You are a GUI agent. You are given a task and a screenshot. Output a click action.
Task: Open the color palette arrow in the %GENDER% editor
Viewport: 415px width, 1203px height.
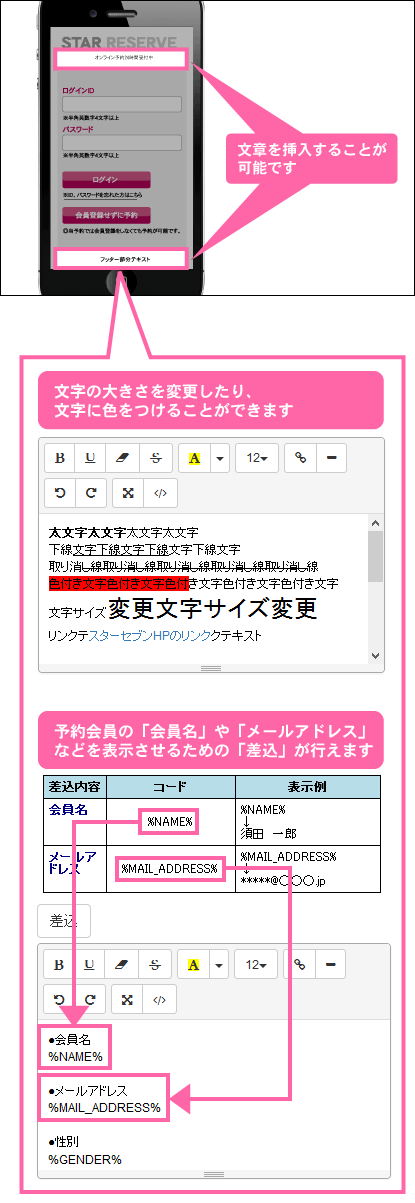[219, 965]
